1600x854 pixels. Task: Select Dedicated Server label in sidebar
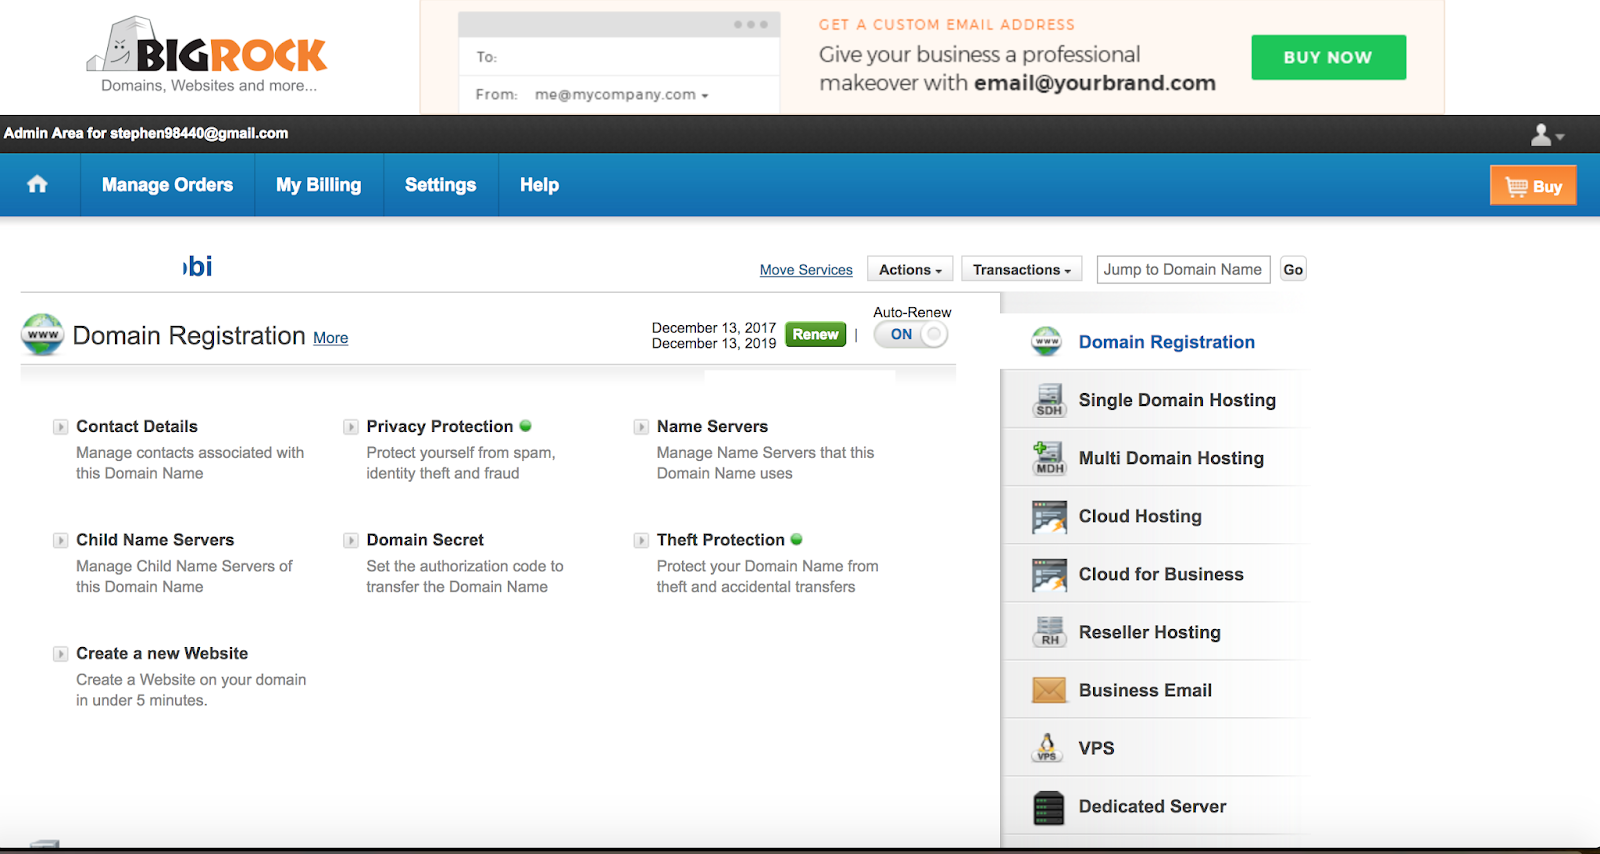tap(1152, 806)
